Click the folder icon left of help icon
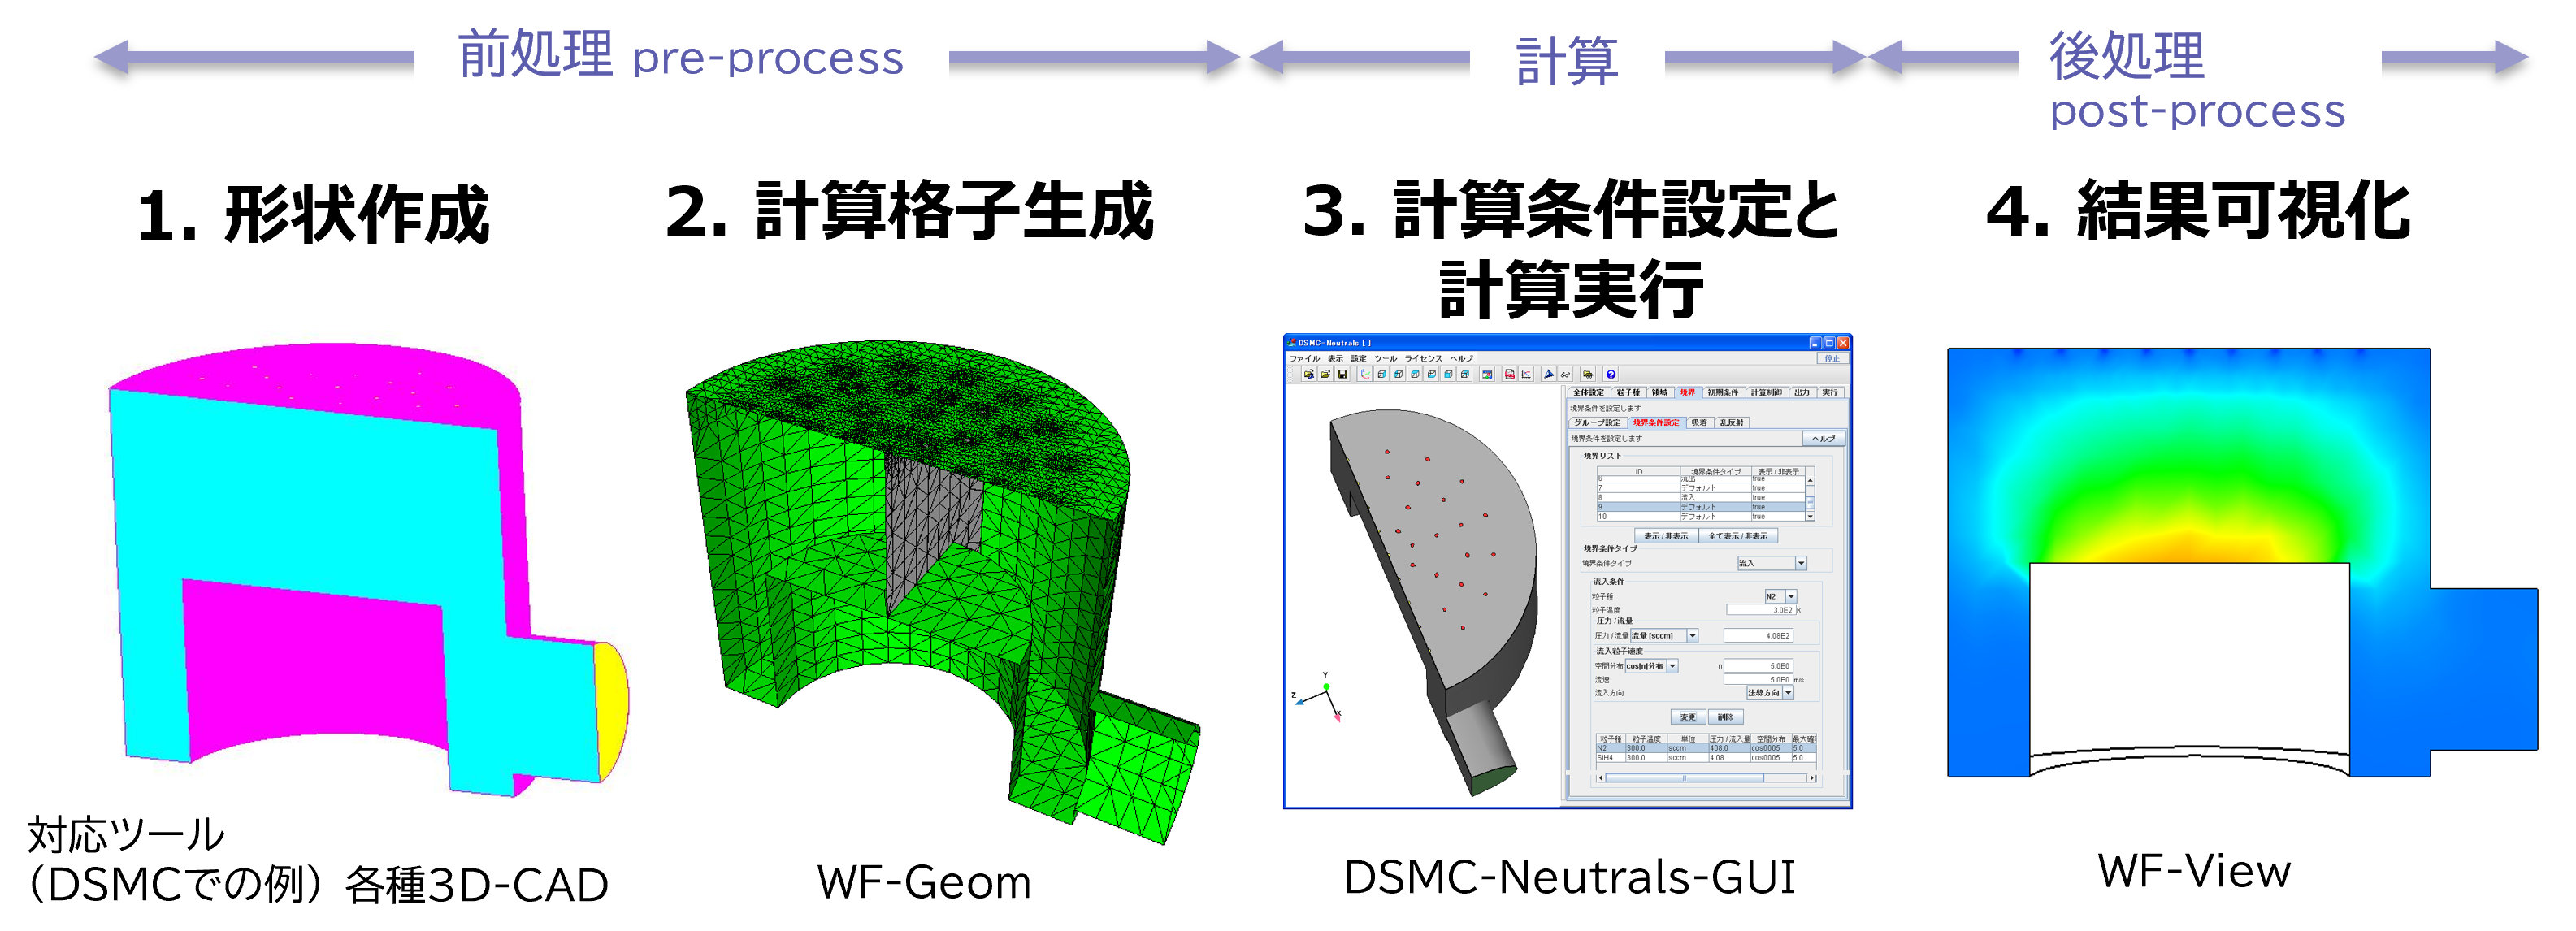 pyautogui.click(x=1588, y=374)
